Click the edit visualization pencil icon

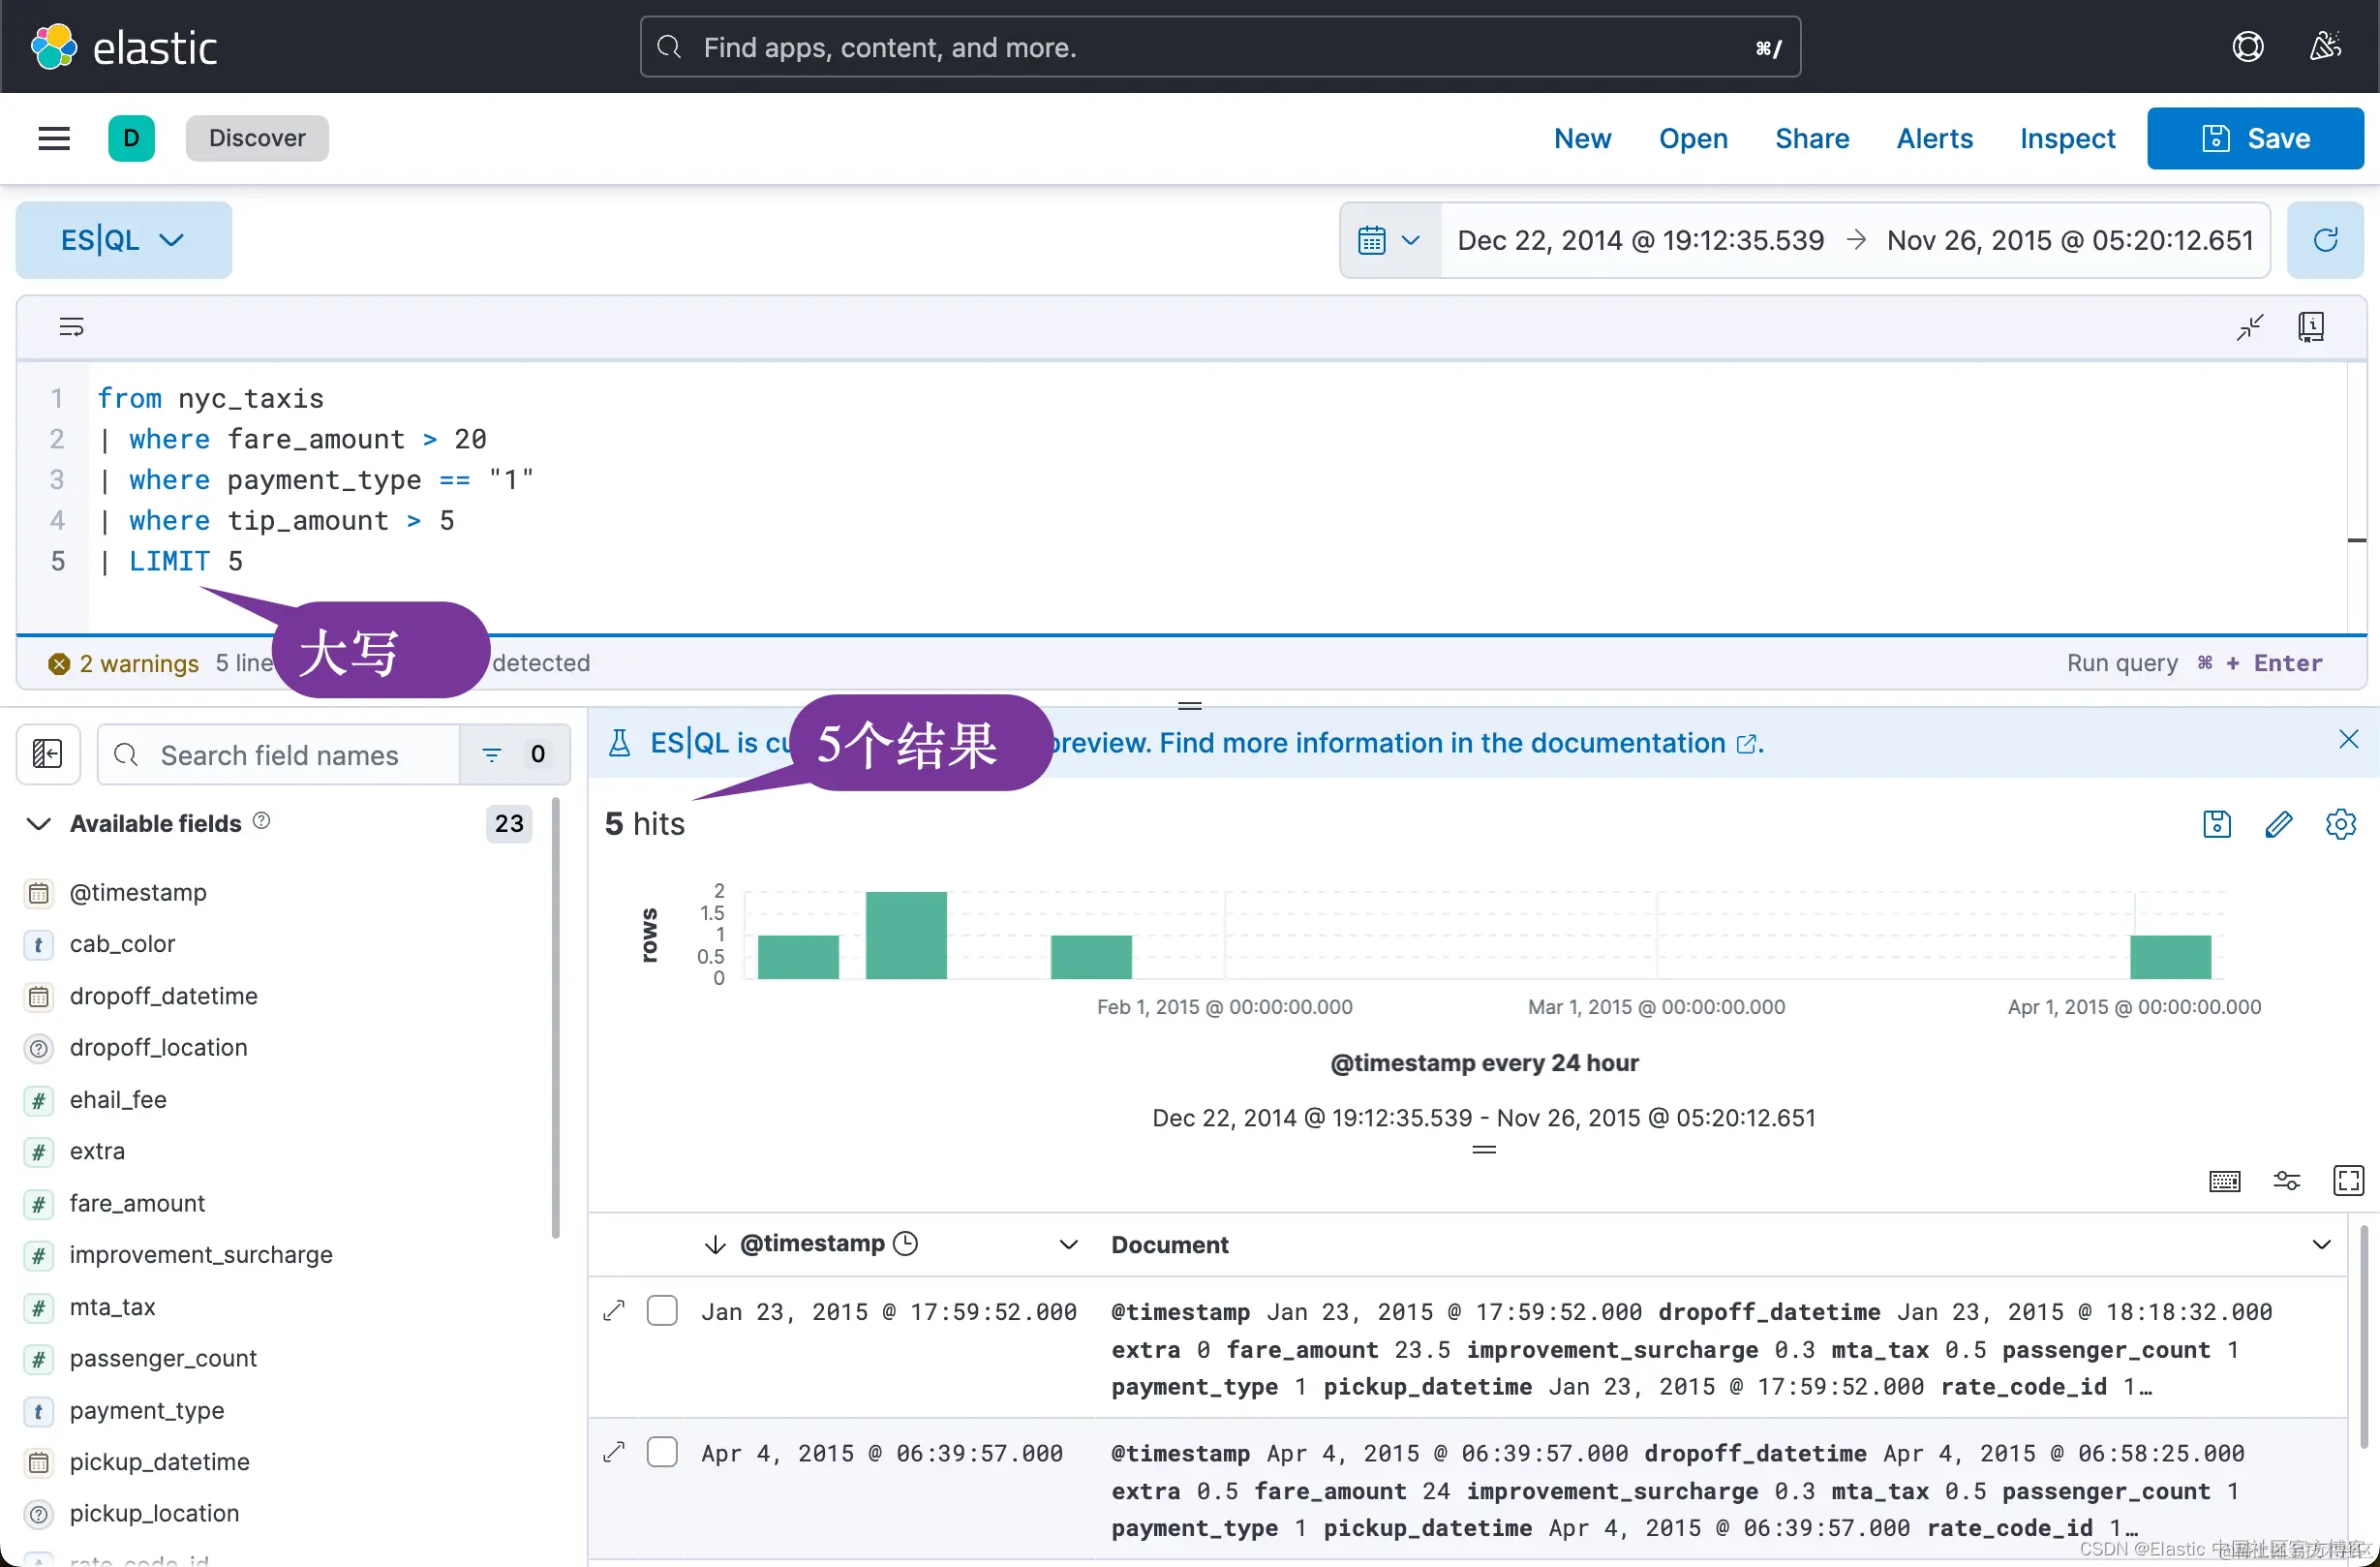point(2278,824)
